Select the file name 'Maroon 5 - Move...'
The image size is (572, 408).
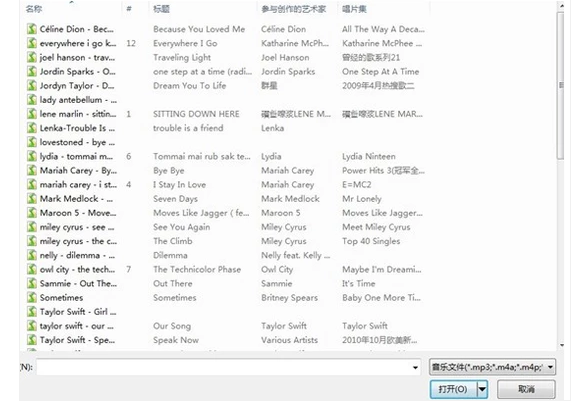tap(78, 213)
